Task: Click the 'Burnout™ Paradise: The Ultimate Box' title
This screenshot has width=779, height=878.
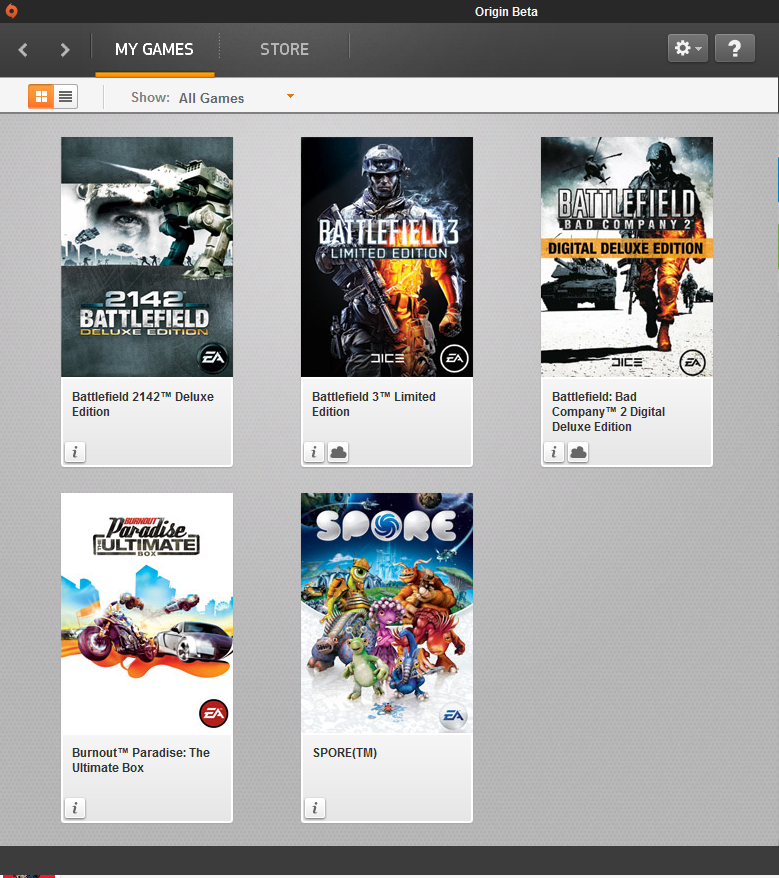Action: click(141, 760)
